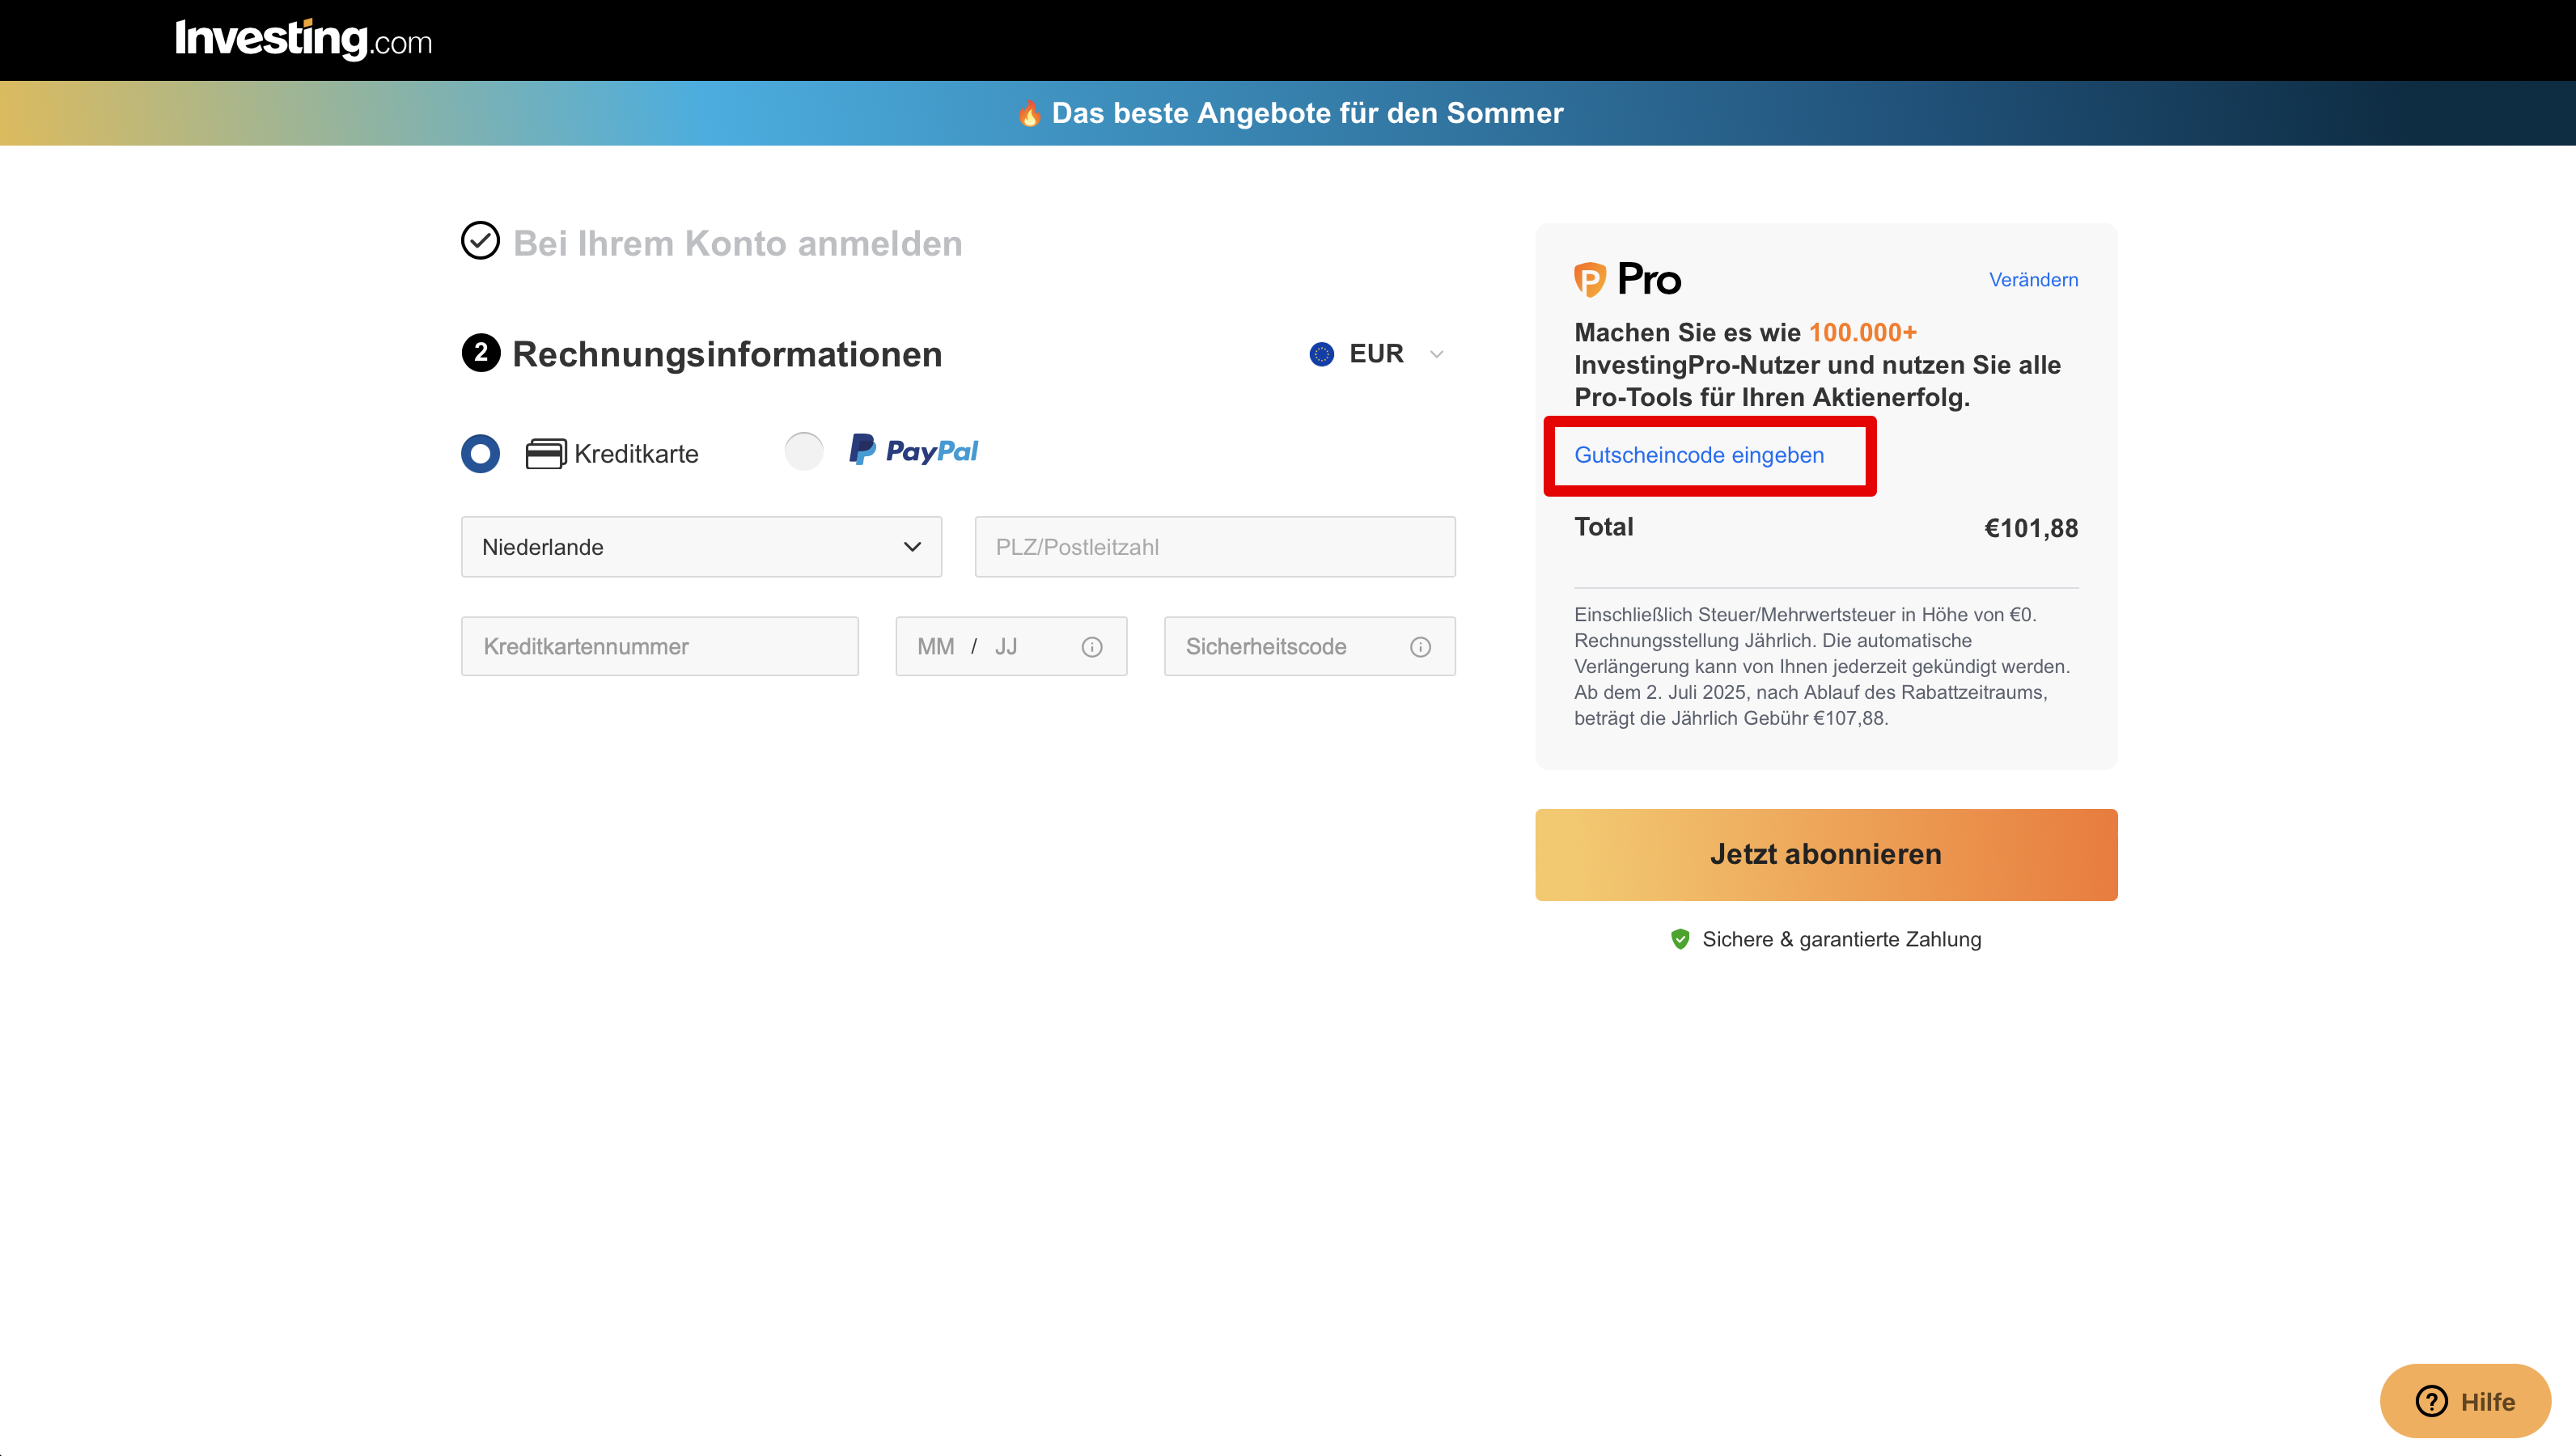Focus the MM / JJ expiry field
The height and width of the screenshot is (1456, 2576).
tap(1011, 646)
